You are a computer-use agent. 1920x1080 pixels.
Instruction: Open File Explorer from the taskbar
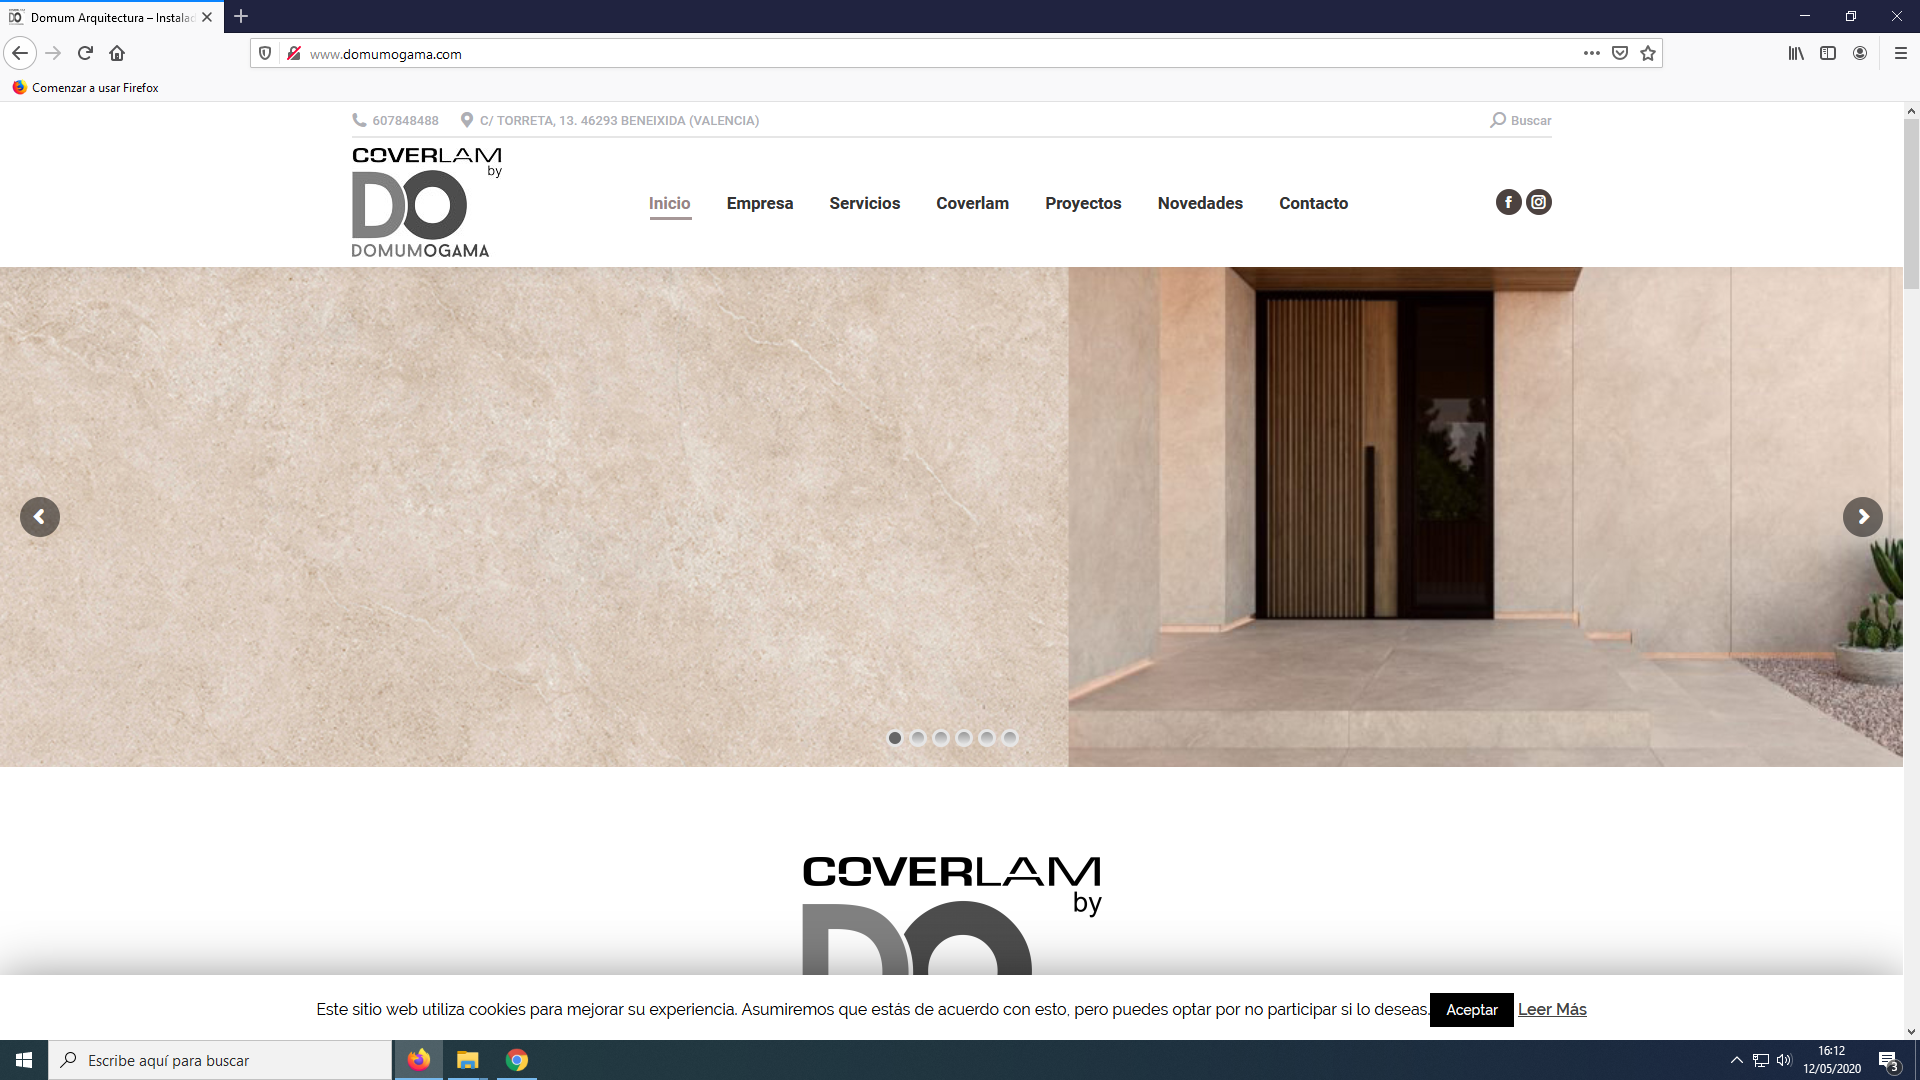point(467,1060)
